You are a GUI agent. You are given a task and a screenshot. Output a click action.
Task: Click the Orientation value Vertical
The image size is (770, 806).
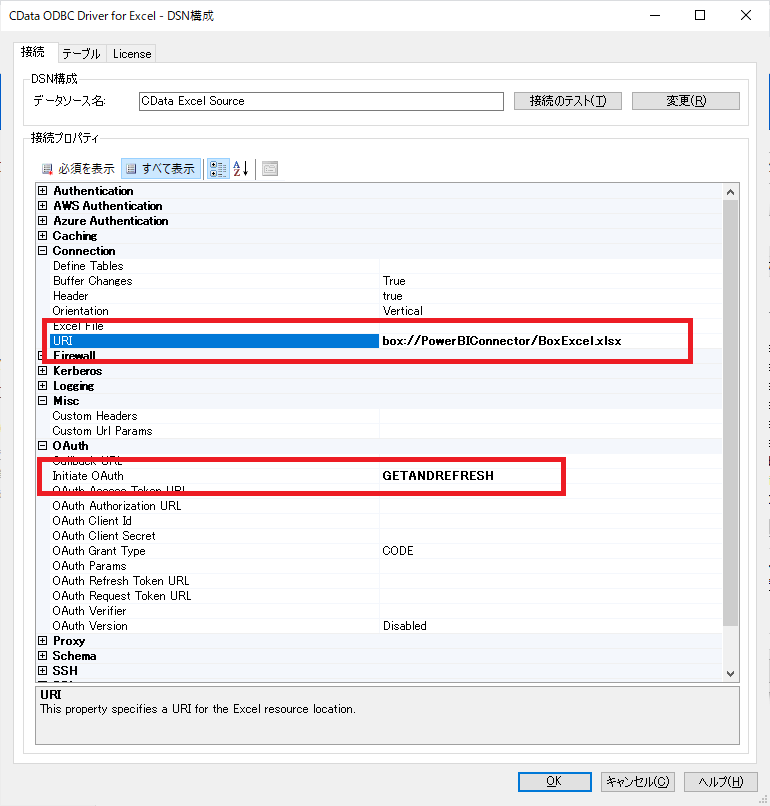pyautogui.click(x=402, y=311)
